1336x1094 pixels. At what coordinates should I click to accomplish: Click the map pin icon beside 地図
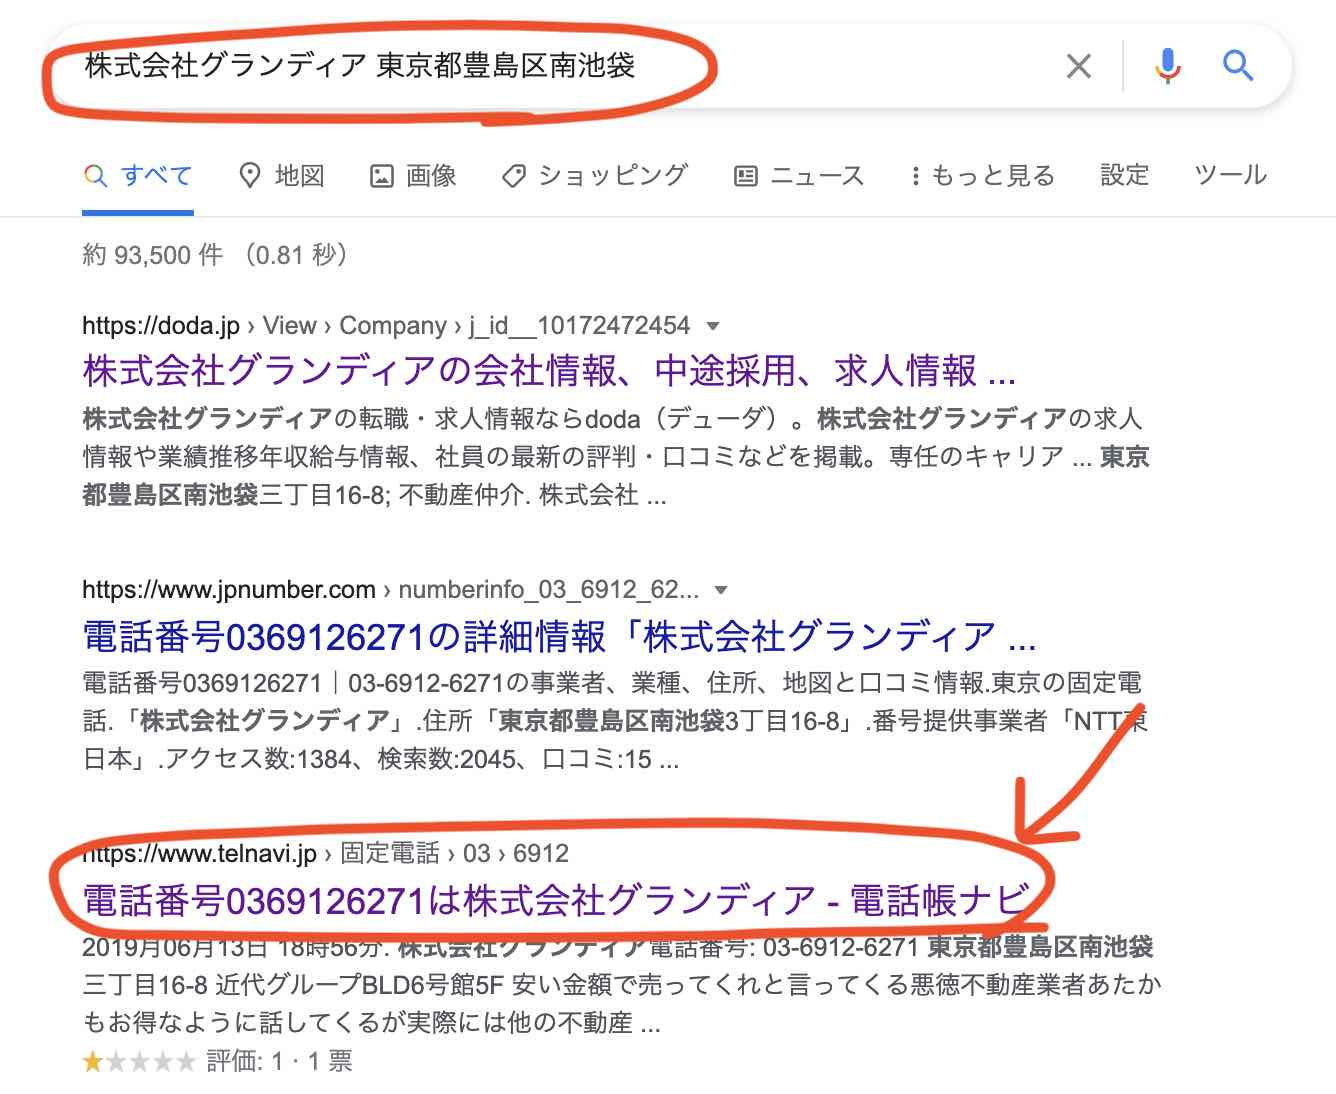click(250, 176)
